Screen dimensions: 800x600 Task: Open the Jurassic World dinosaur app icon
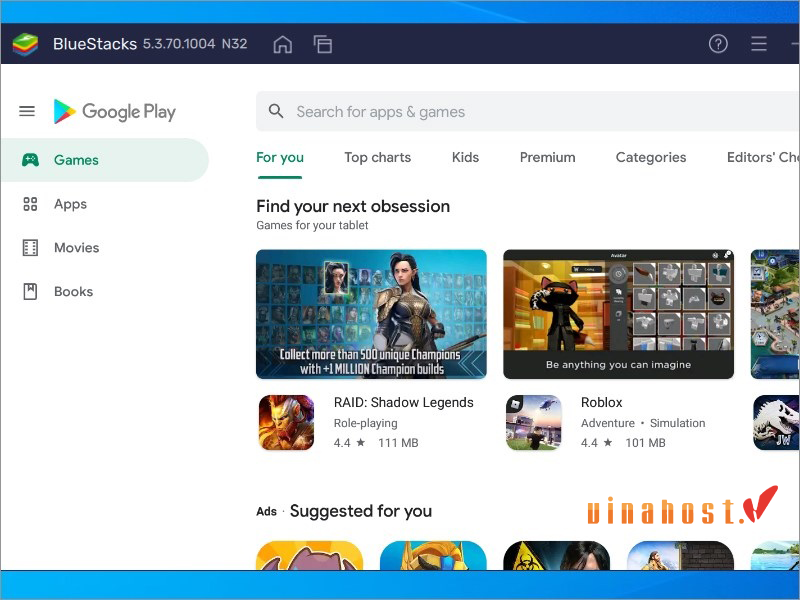tap(777, 422)
